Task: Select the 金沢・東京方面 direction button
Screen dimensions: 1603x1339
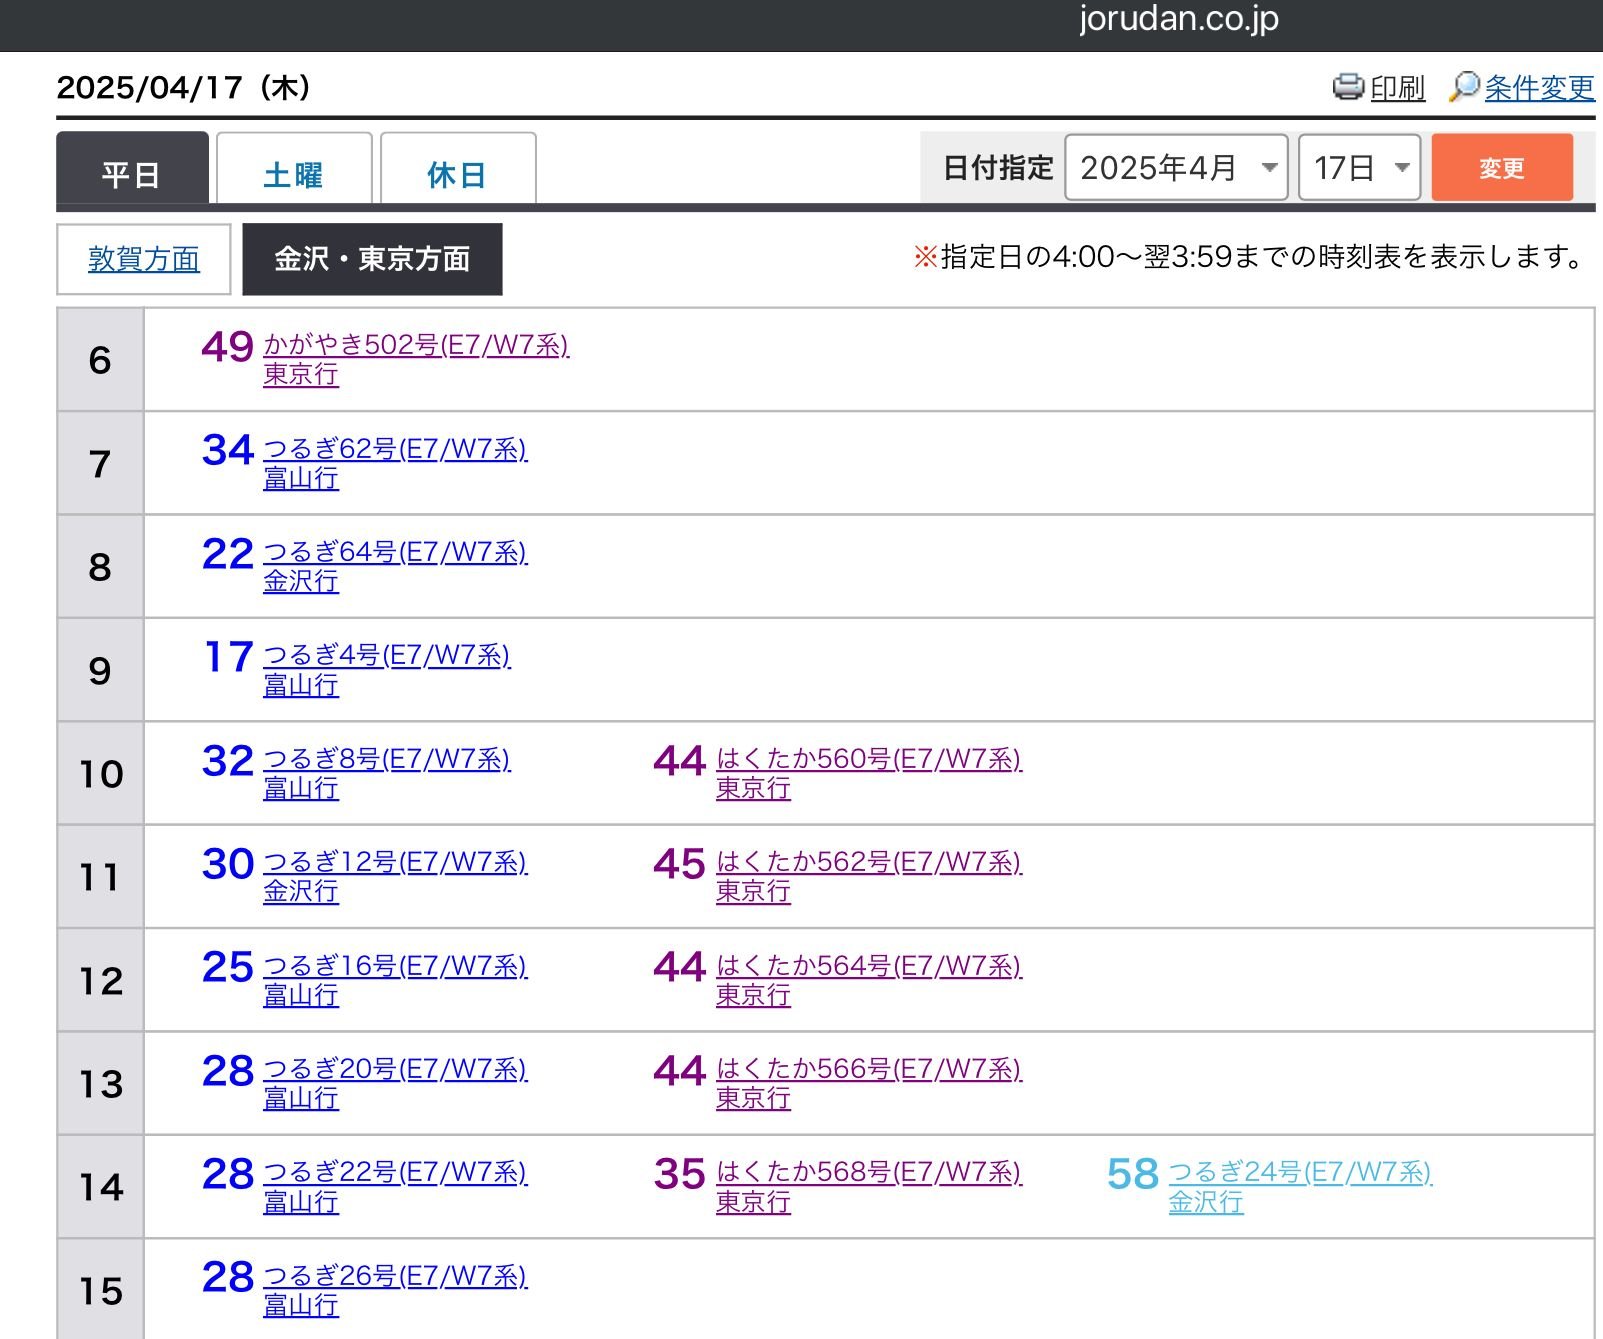Action: click(x=372, y=259)
